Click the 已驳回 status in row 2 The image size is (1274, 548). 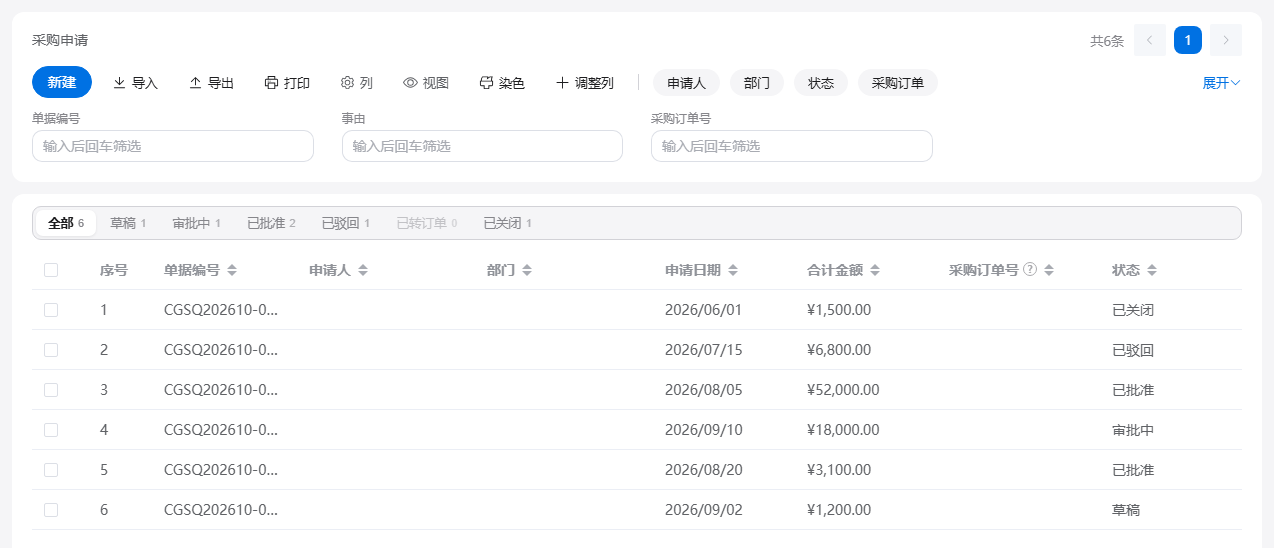pyautogui.click(x=1133, y=350)
